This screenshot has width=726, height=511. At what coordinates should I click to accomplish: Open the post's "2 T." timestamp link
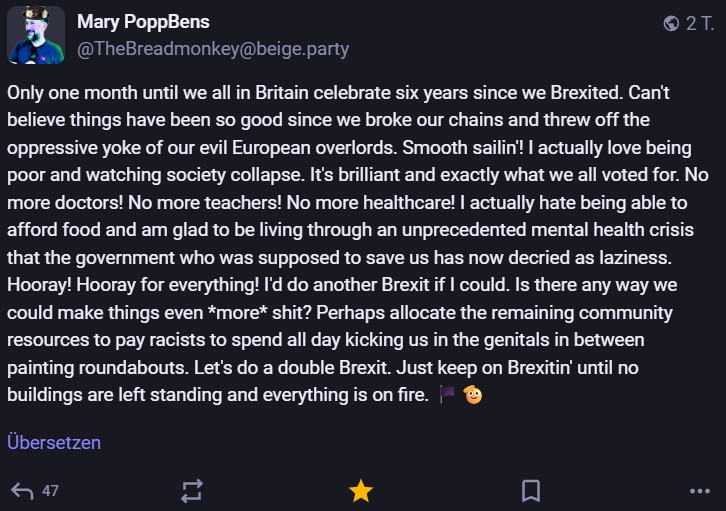pos(699,23)
